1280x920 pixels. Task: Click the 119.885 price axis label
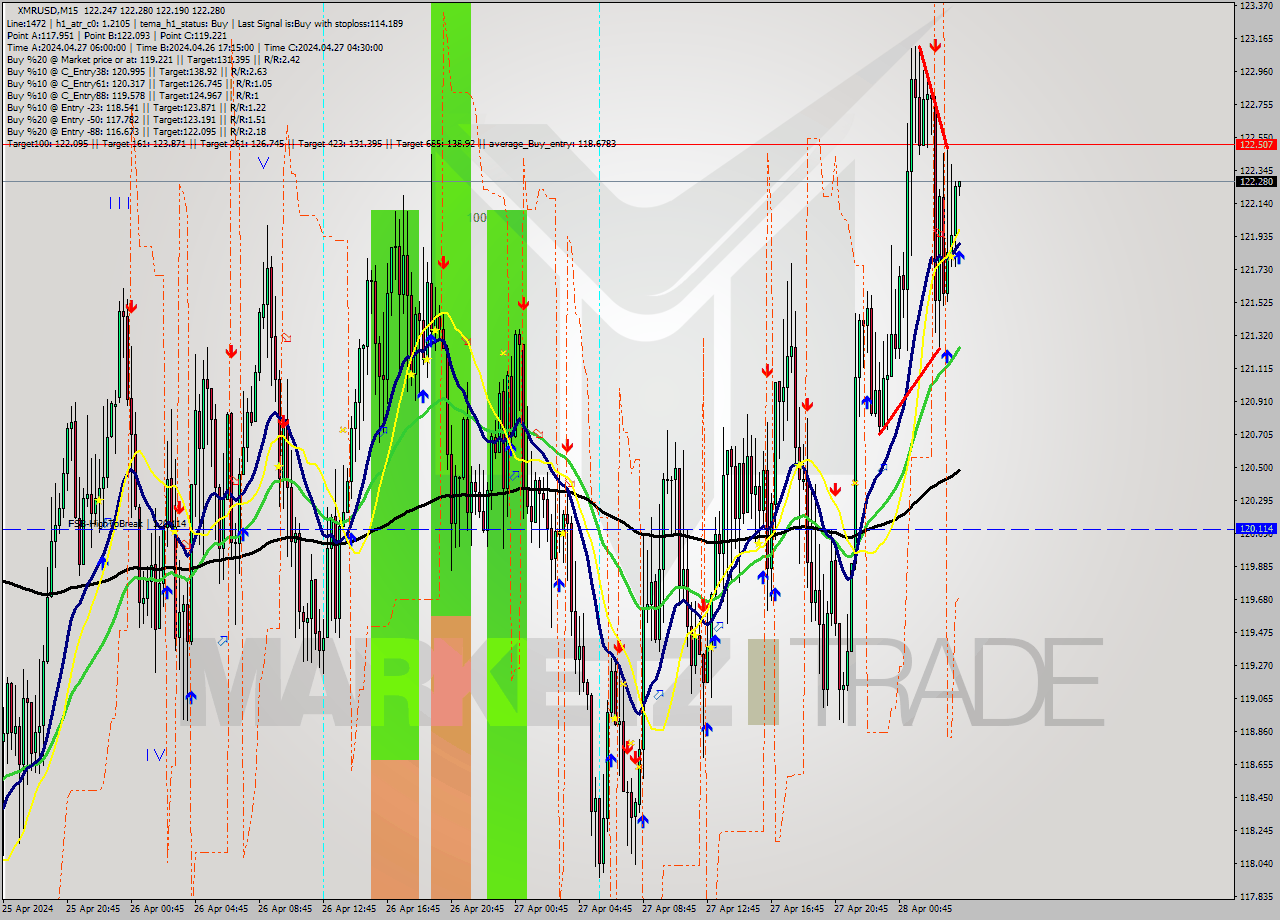coord(1256,566)
